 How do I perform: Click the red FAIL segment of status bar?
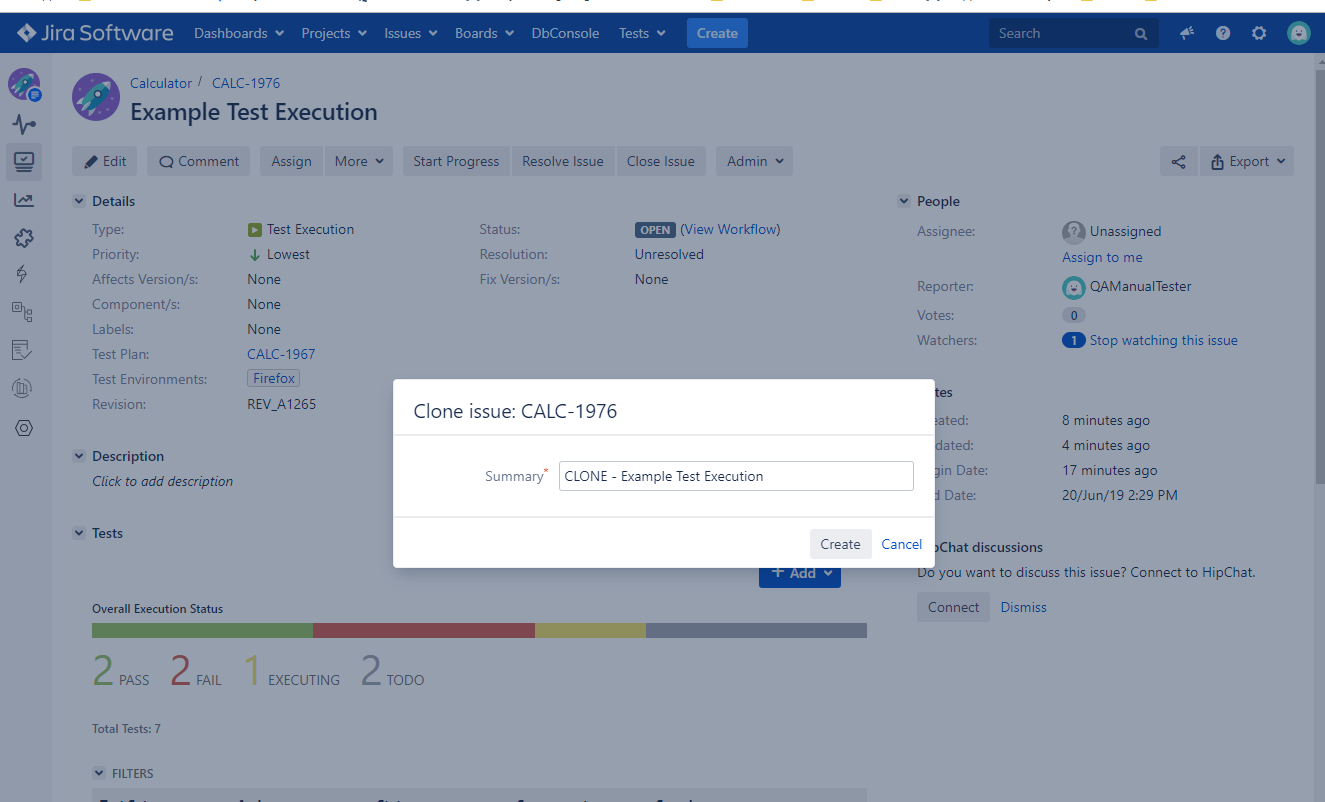424,630
